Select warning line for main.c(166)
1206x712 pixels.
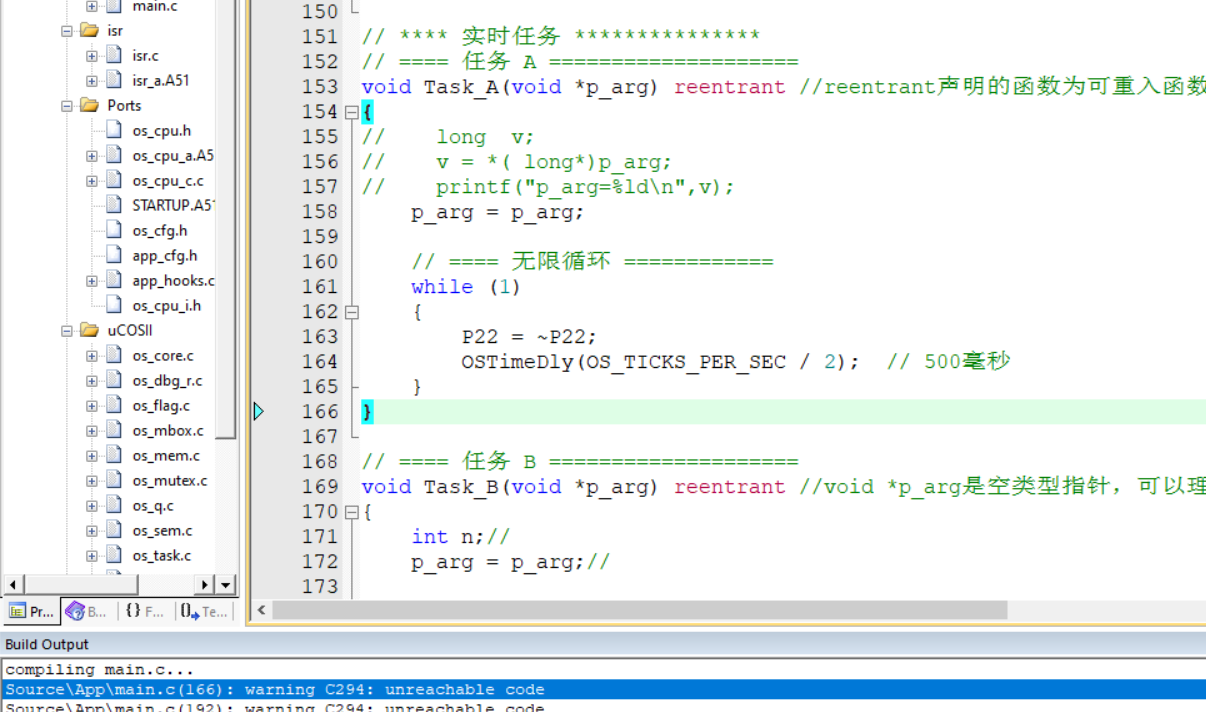coord(602,690)
